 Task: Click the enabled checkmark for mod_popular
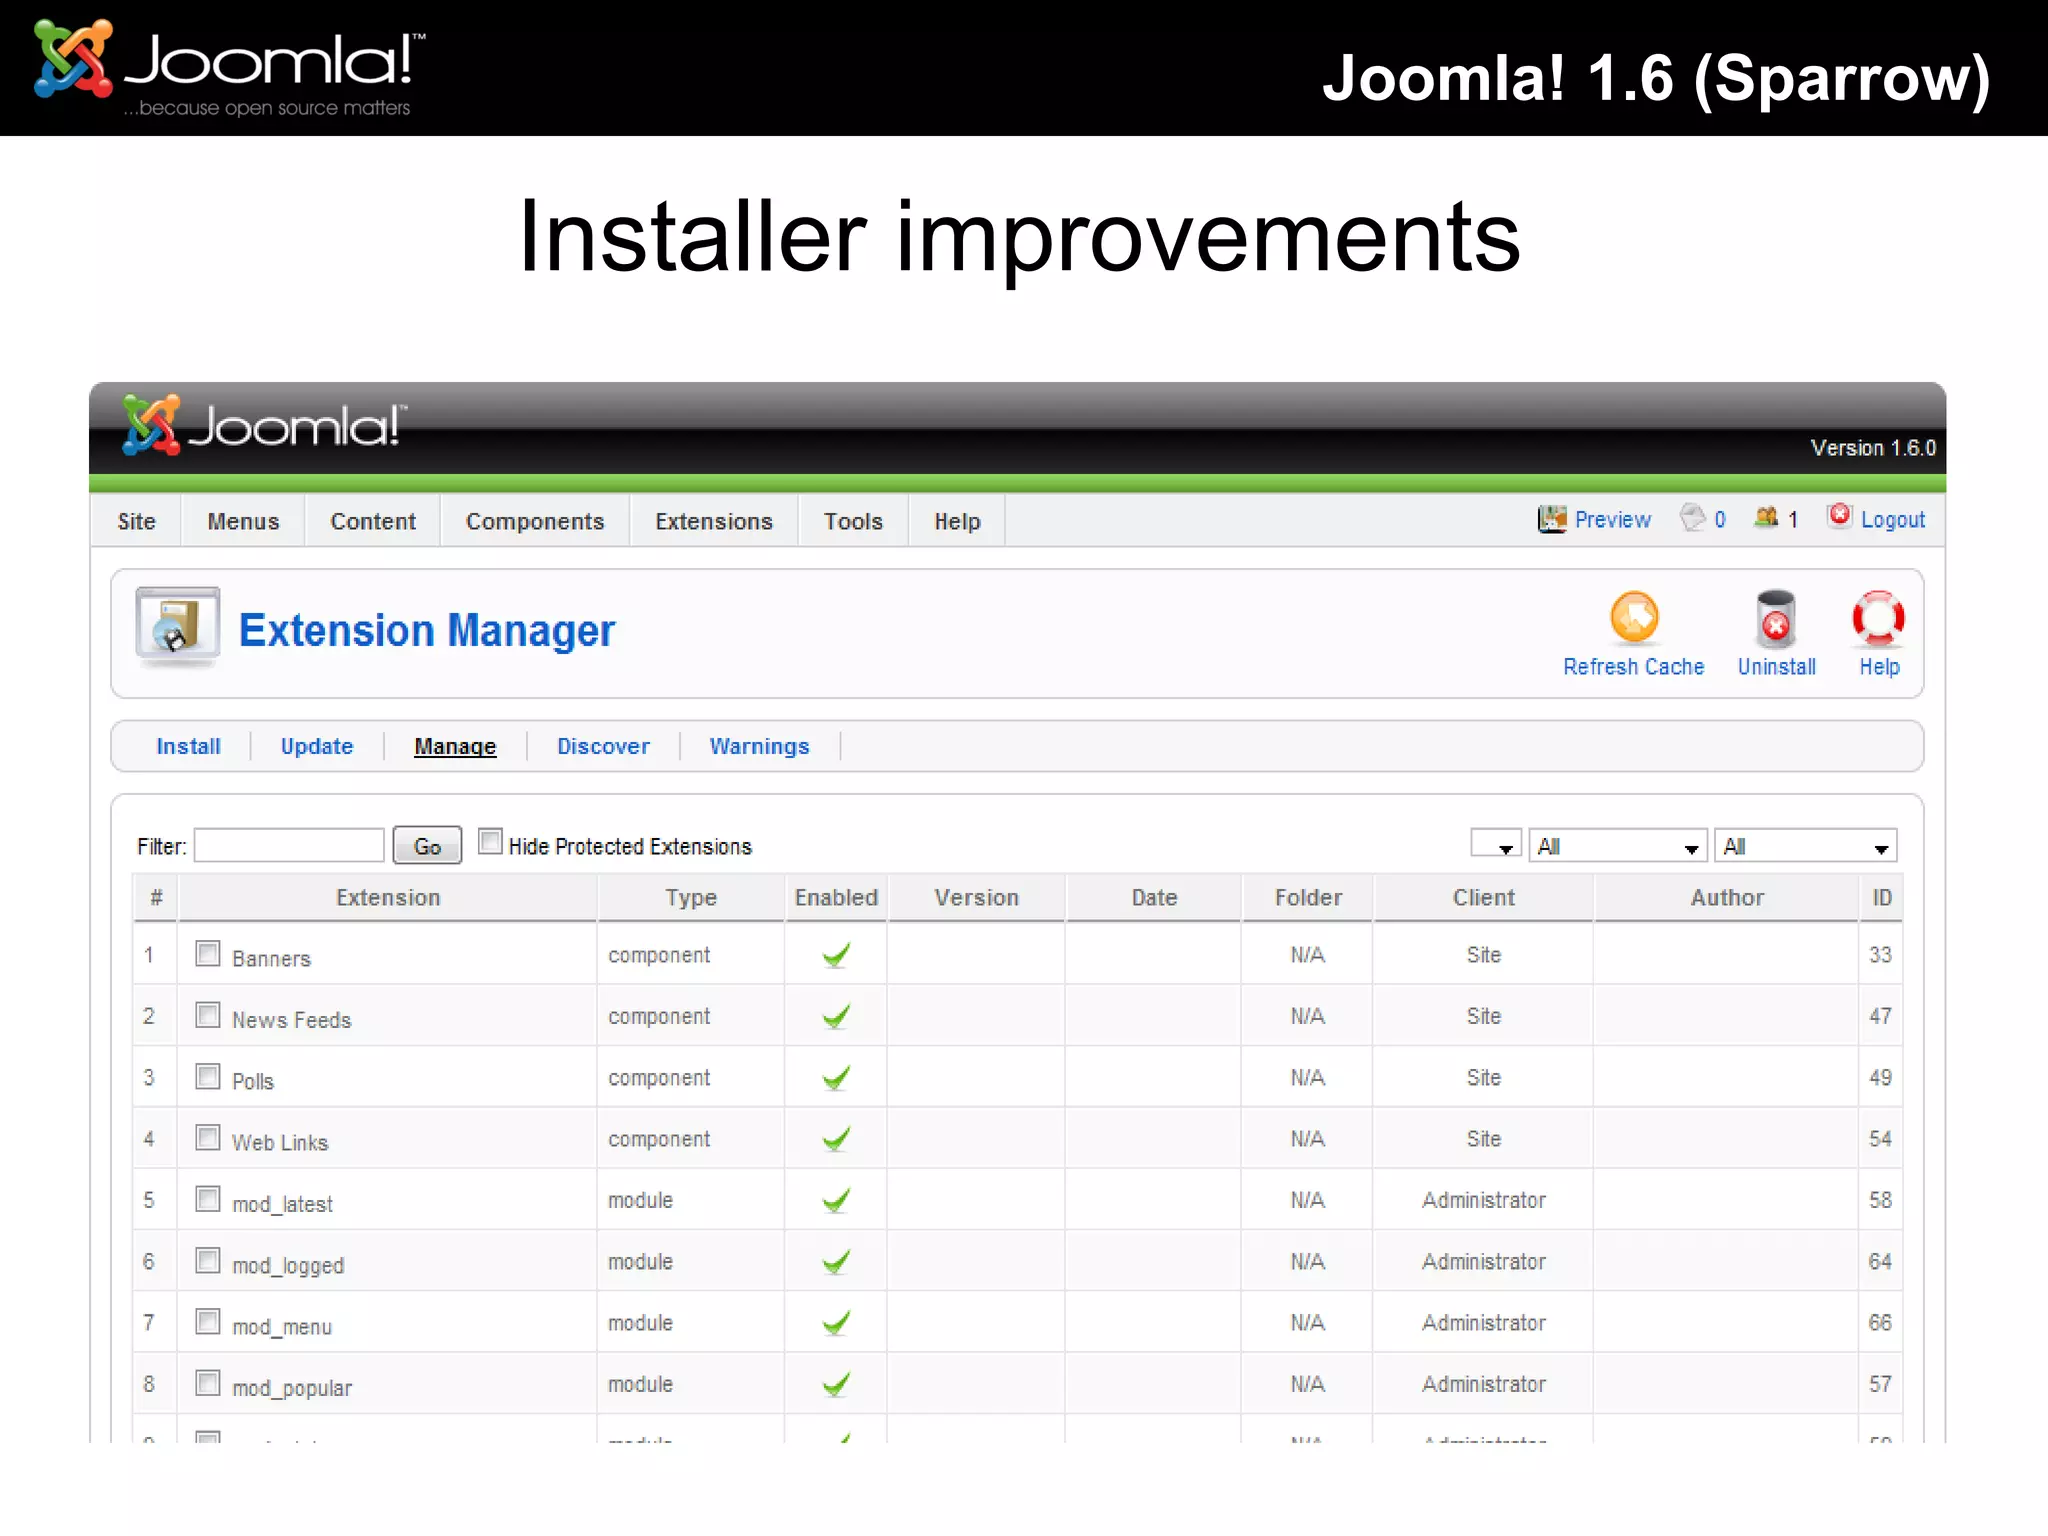tap(836, 1384)
